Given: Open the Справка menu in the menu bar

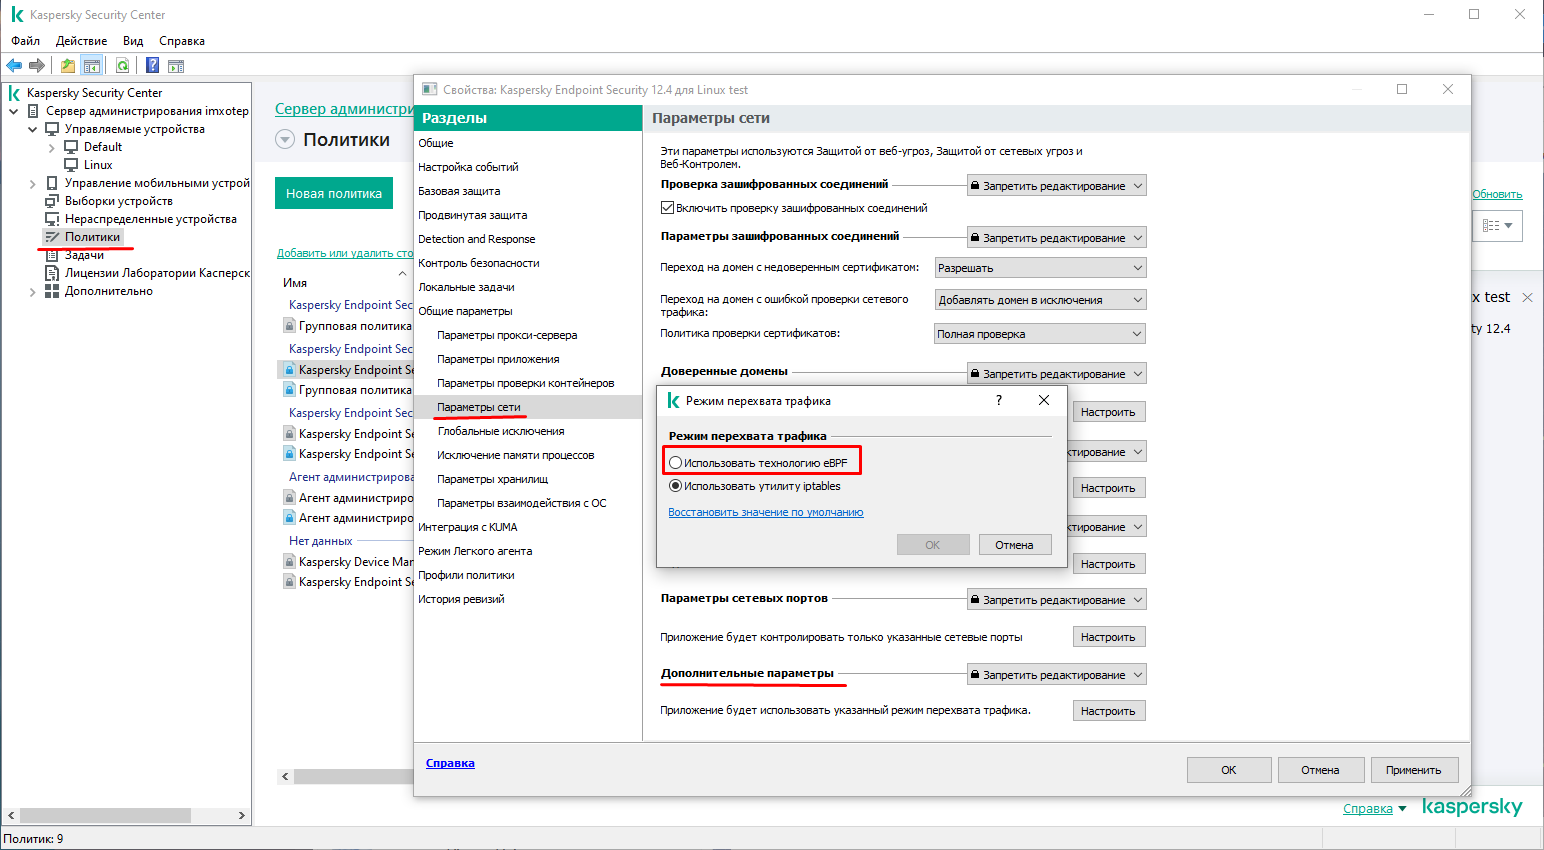Looking at the screenshot, I should coord(182,41).
